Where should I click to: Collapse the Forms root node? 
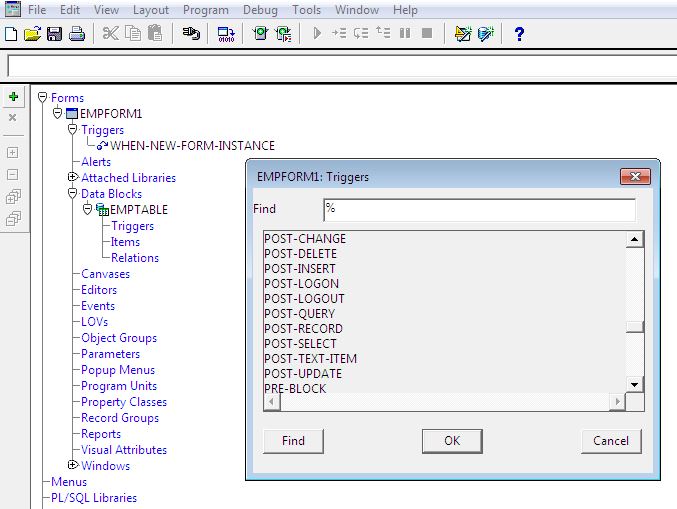(42, 97)
